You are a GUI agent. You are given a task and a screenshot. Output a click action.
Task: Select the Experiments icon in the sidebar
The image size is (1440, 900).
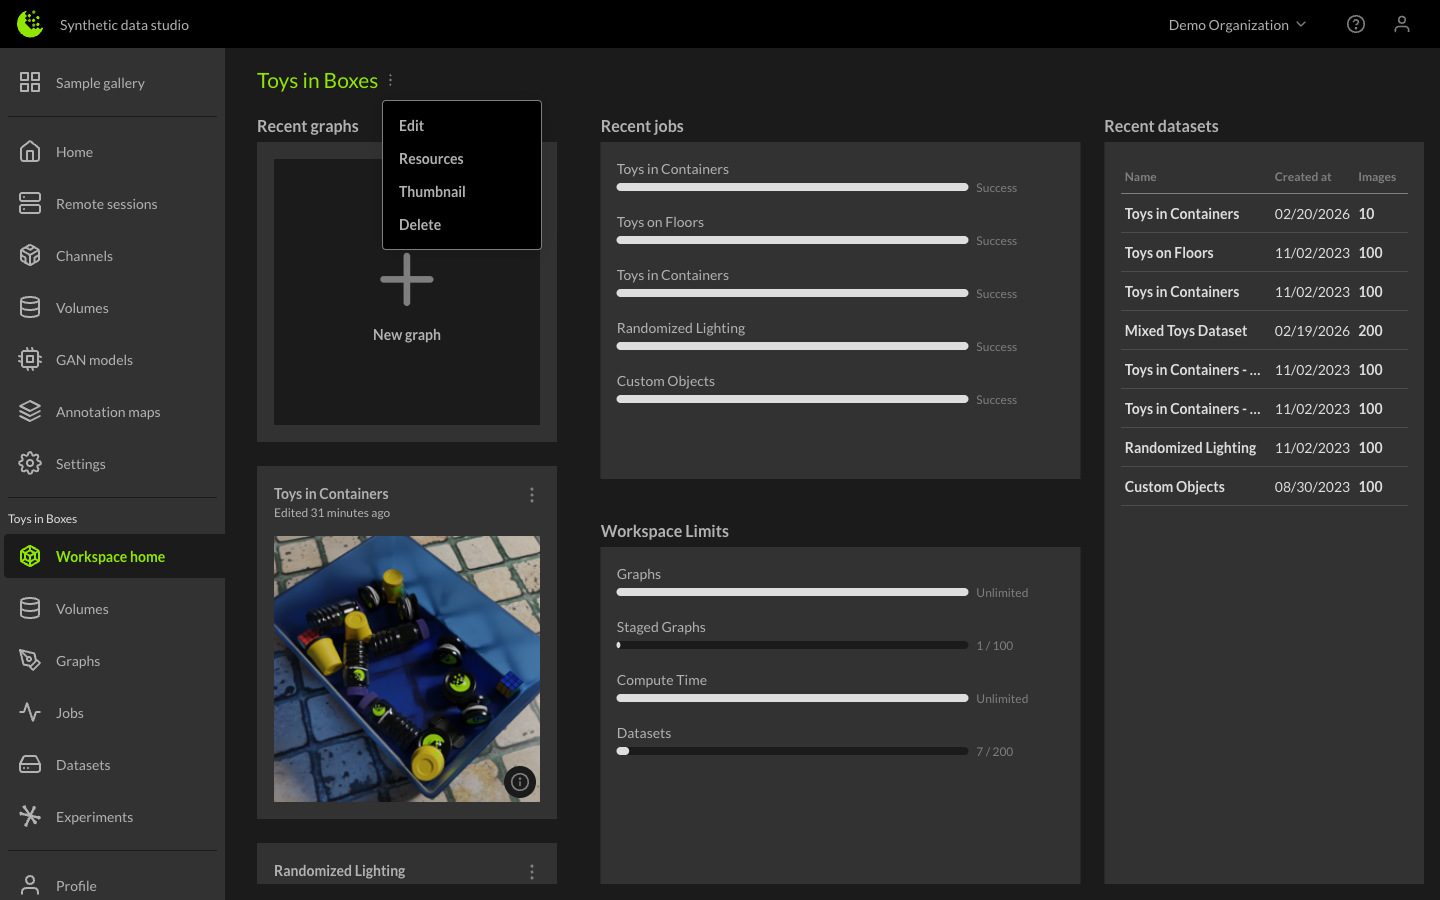pos(29,816)
